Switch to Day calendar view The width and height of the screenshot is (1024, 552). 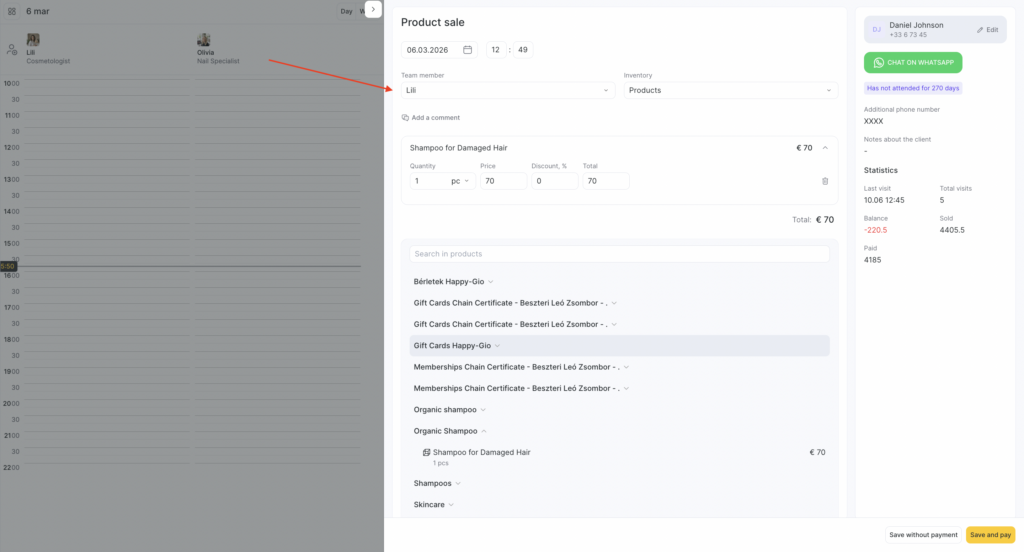(346, 11)
